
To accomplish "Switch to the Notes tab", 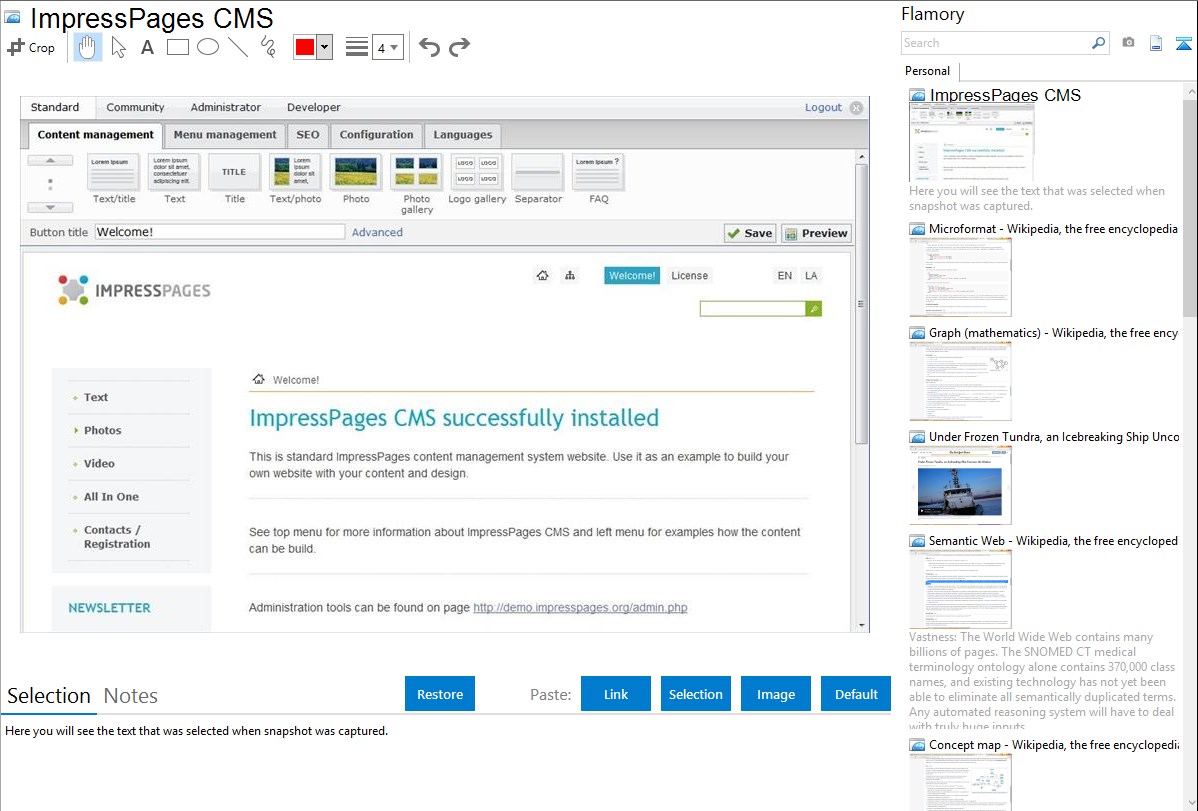I will coord(131,696).
